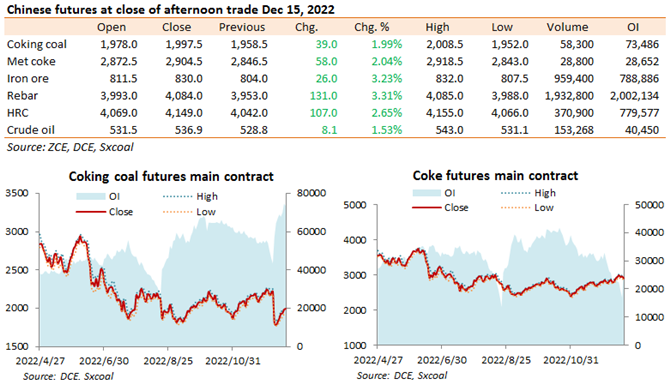Screen dimensions: 670x380
Task: Click the Open column header
Action: (x=112, y=27)
